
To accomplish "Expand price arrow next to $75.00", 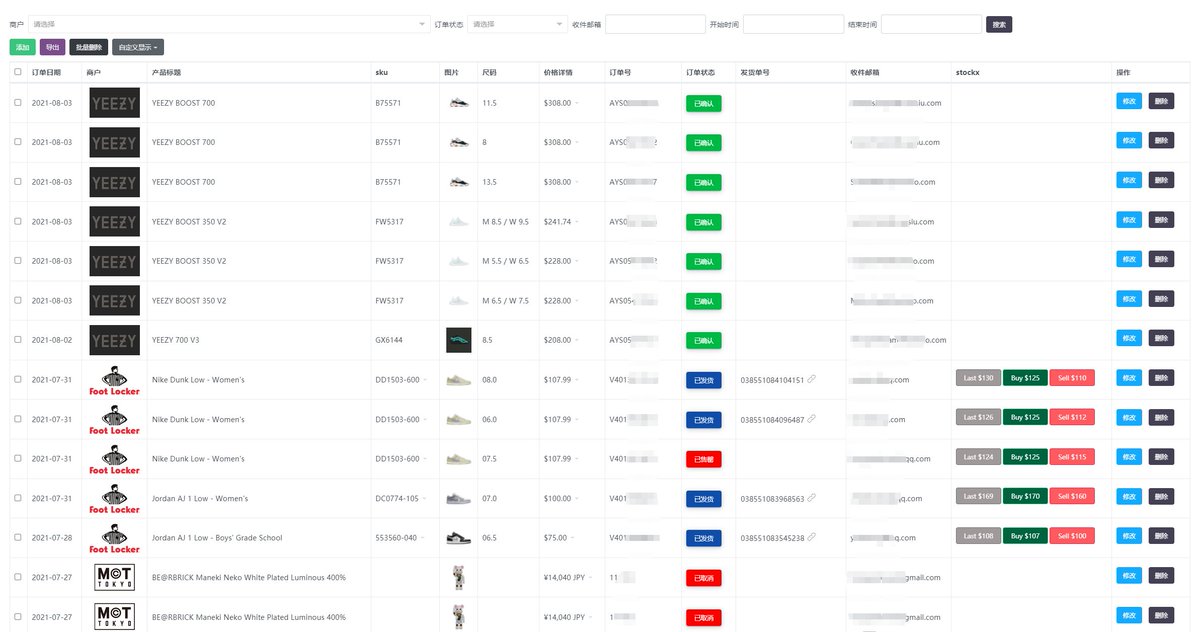I will click(x=572, y=538).
